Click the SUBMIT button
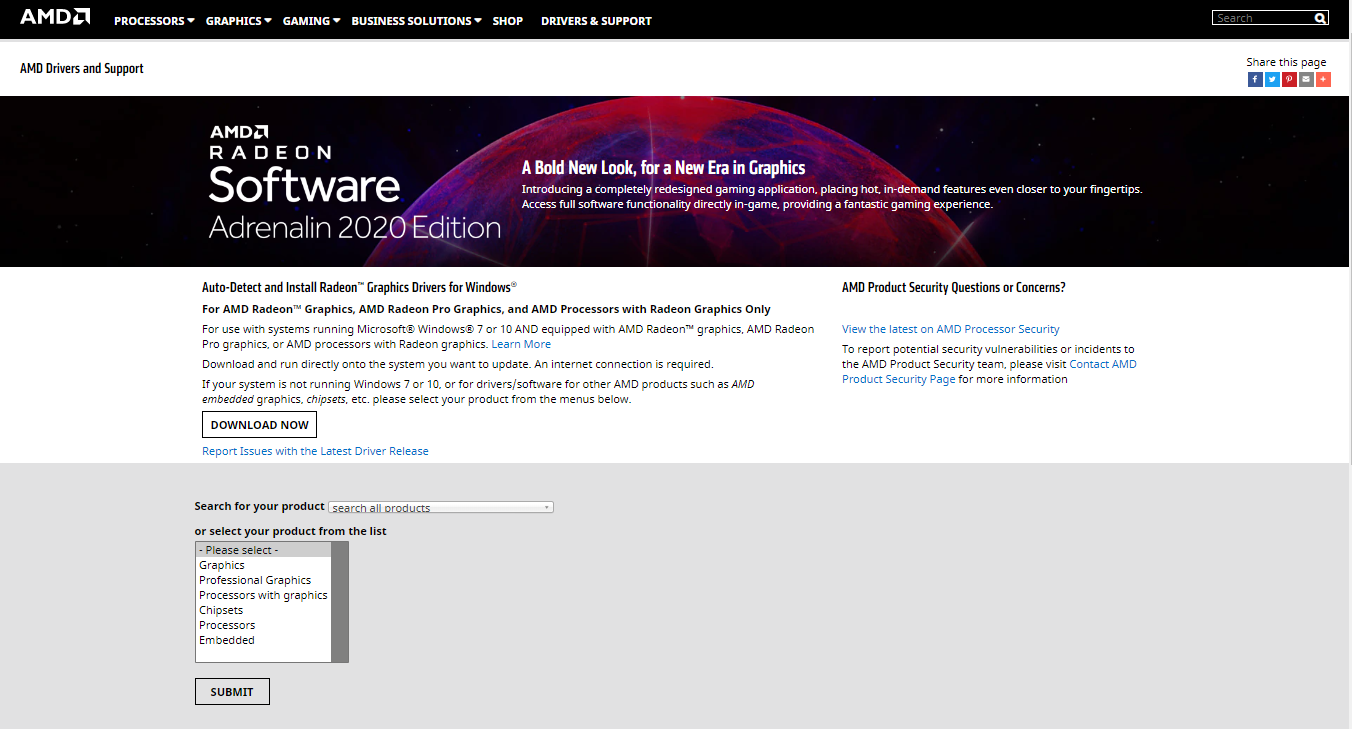This screenshot has height=729, width=1352. [x=232, y=692]
